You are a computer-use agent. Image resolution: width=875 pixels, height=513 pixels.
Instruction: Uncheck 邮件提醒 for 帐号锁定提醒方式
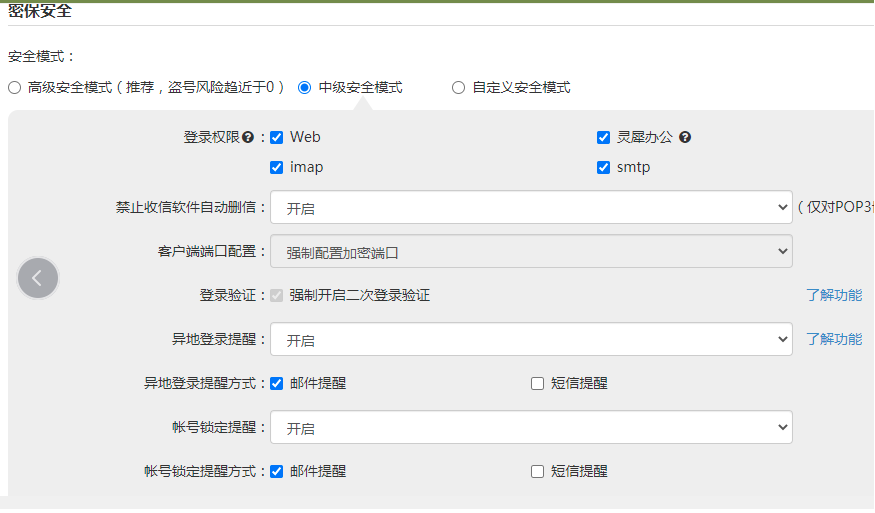click(x=277, y=472)
